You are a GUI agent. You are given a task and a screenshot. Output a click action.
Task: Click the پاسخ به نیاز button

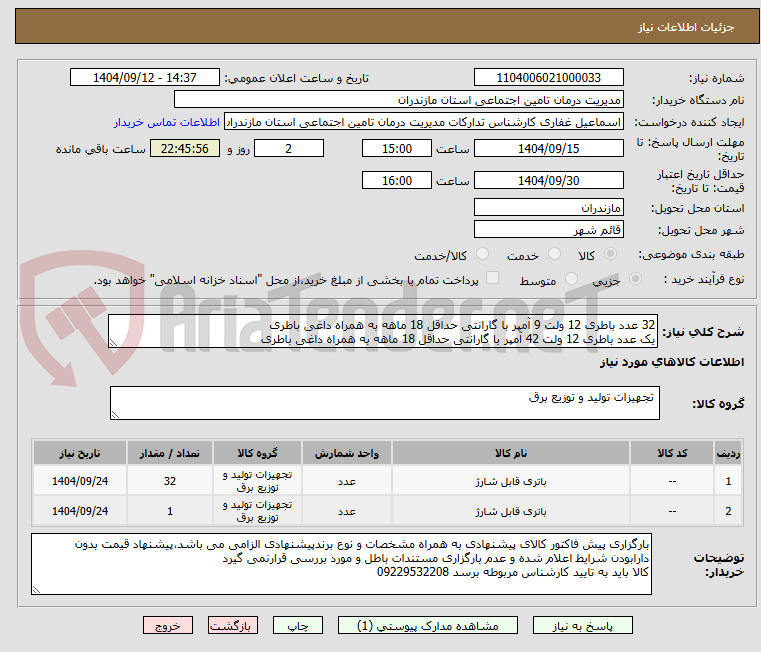(582, 625)
